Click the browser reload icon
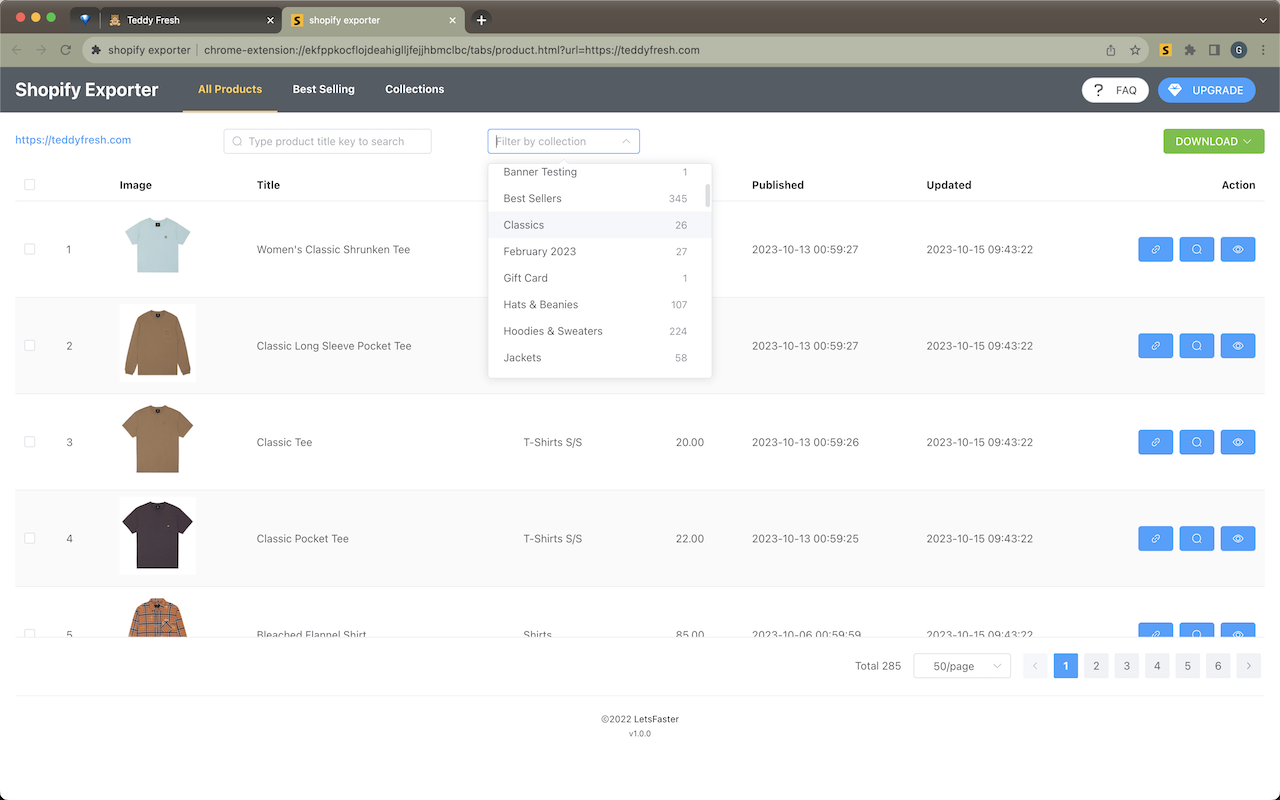Image resolution: width=1280 pixels, height=800 pixels. point(66,50)
